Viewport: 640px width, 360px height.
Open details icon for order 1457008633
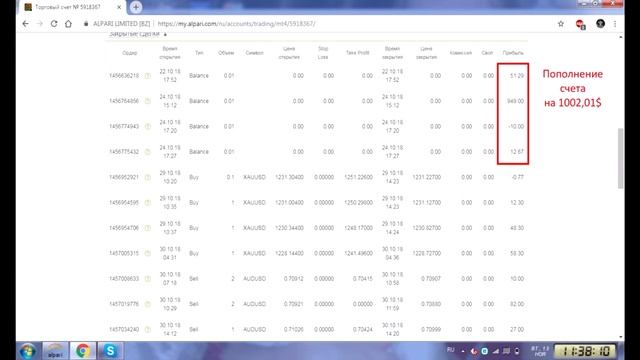[148, 279]
